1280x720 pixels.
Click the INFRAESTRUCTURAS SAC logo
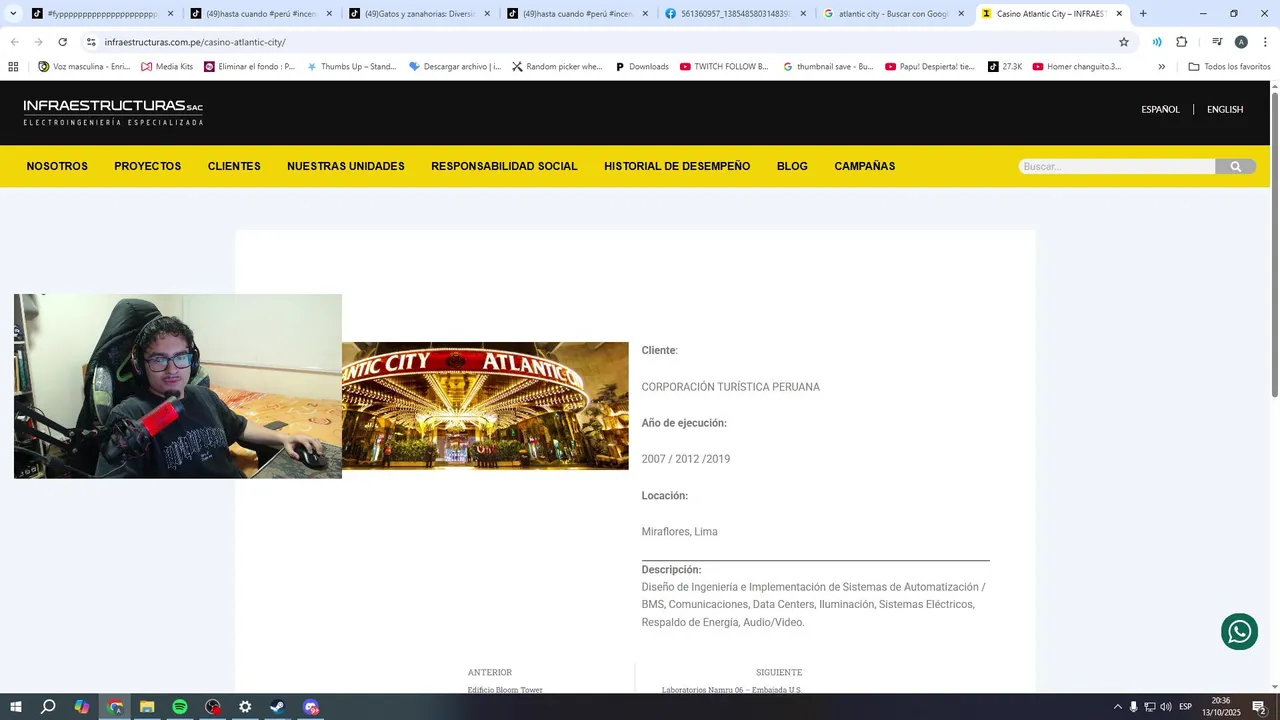click(x=113, y=112)
